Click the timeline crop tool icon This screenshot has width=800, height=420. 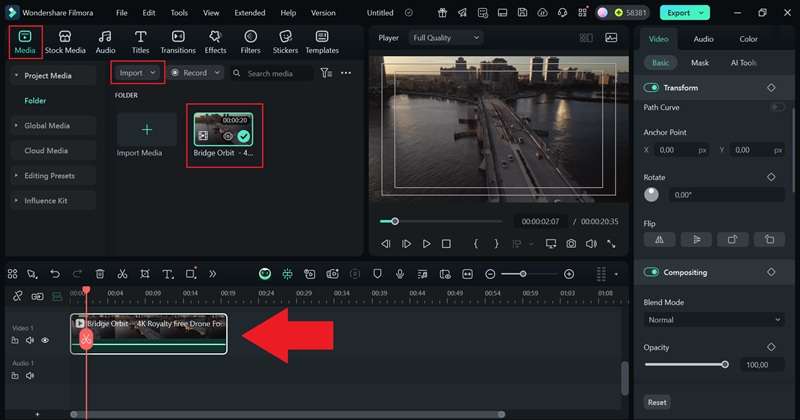(145, 274)
